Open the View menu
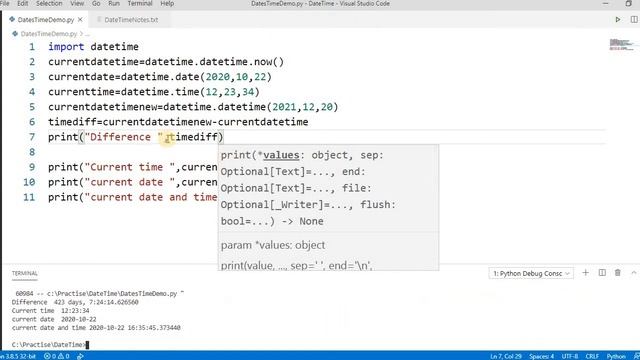640x360 pixels. coord(77,4)
